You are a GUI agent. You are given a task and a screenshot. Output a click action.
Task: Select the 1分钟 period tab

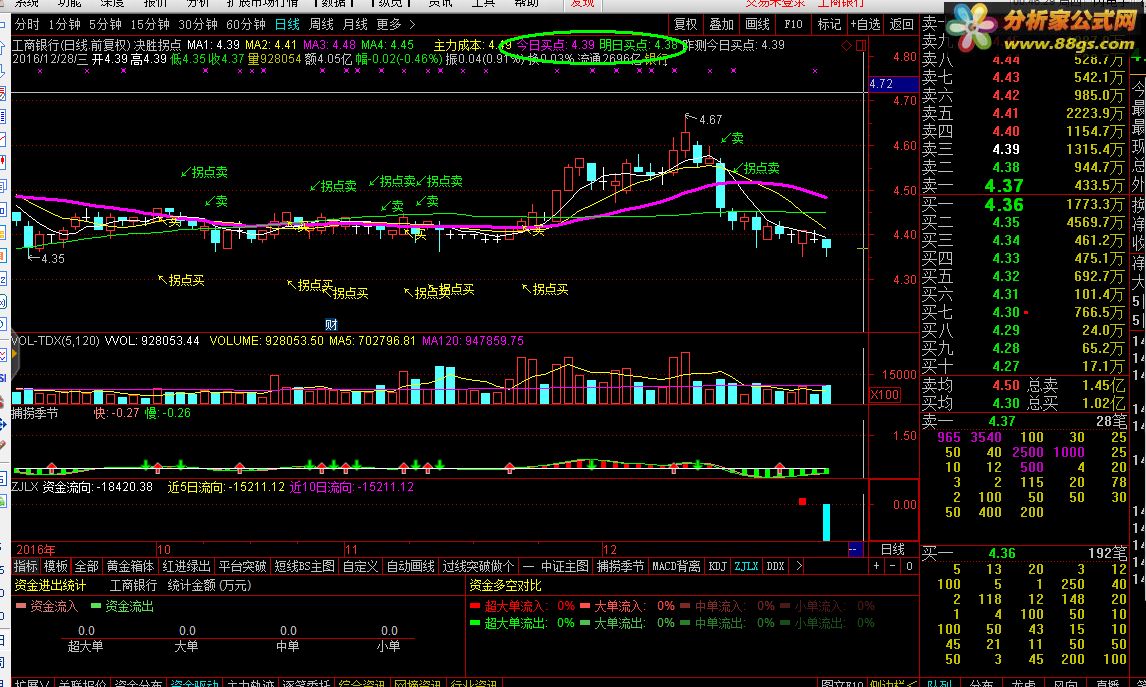[x=64, y=24]
